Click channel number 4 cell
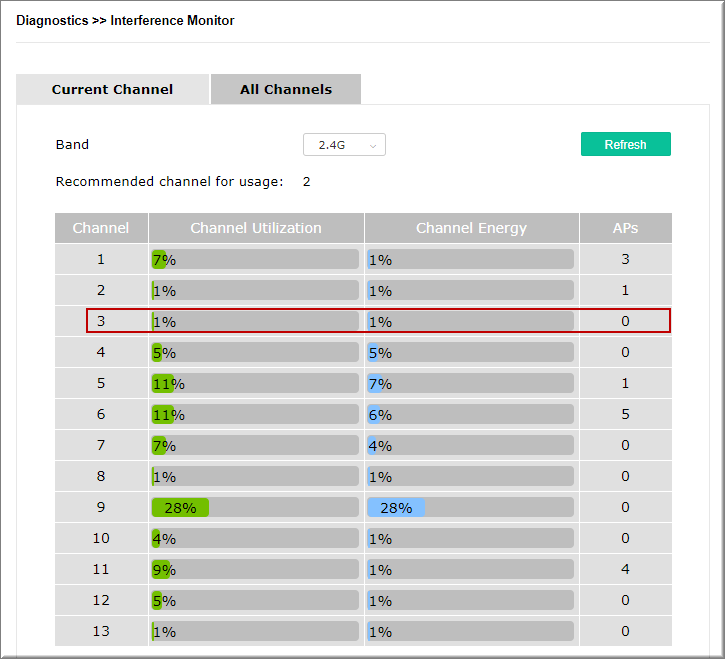The image size is (725, 659). click(101, 352)
